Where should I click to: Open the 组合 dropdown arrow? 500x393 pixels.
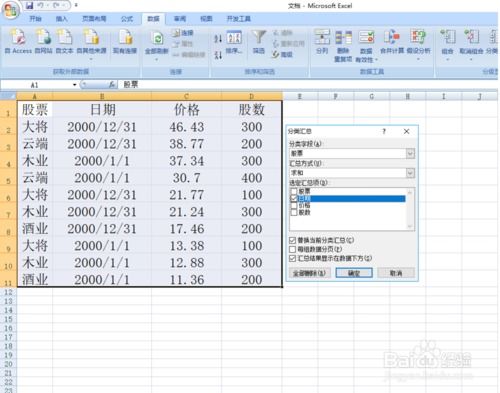pos(447,59)
